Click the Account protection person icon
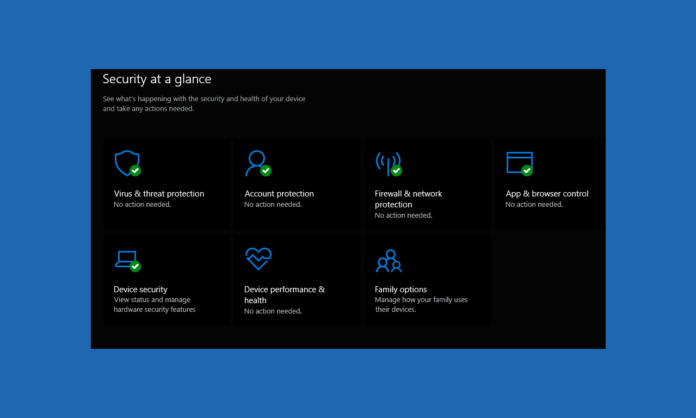The height and width of the screenshot is (418, 696). tap(257, 162)
